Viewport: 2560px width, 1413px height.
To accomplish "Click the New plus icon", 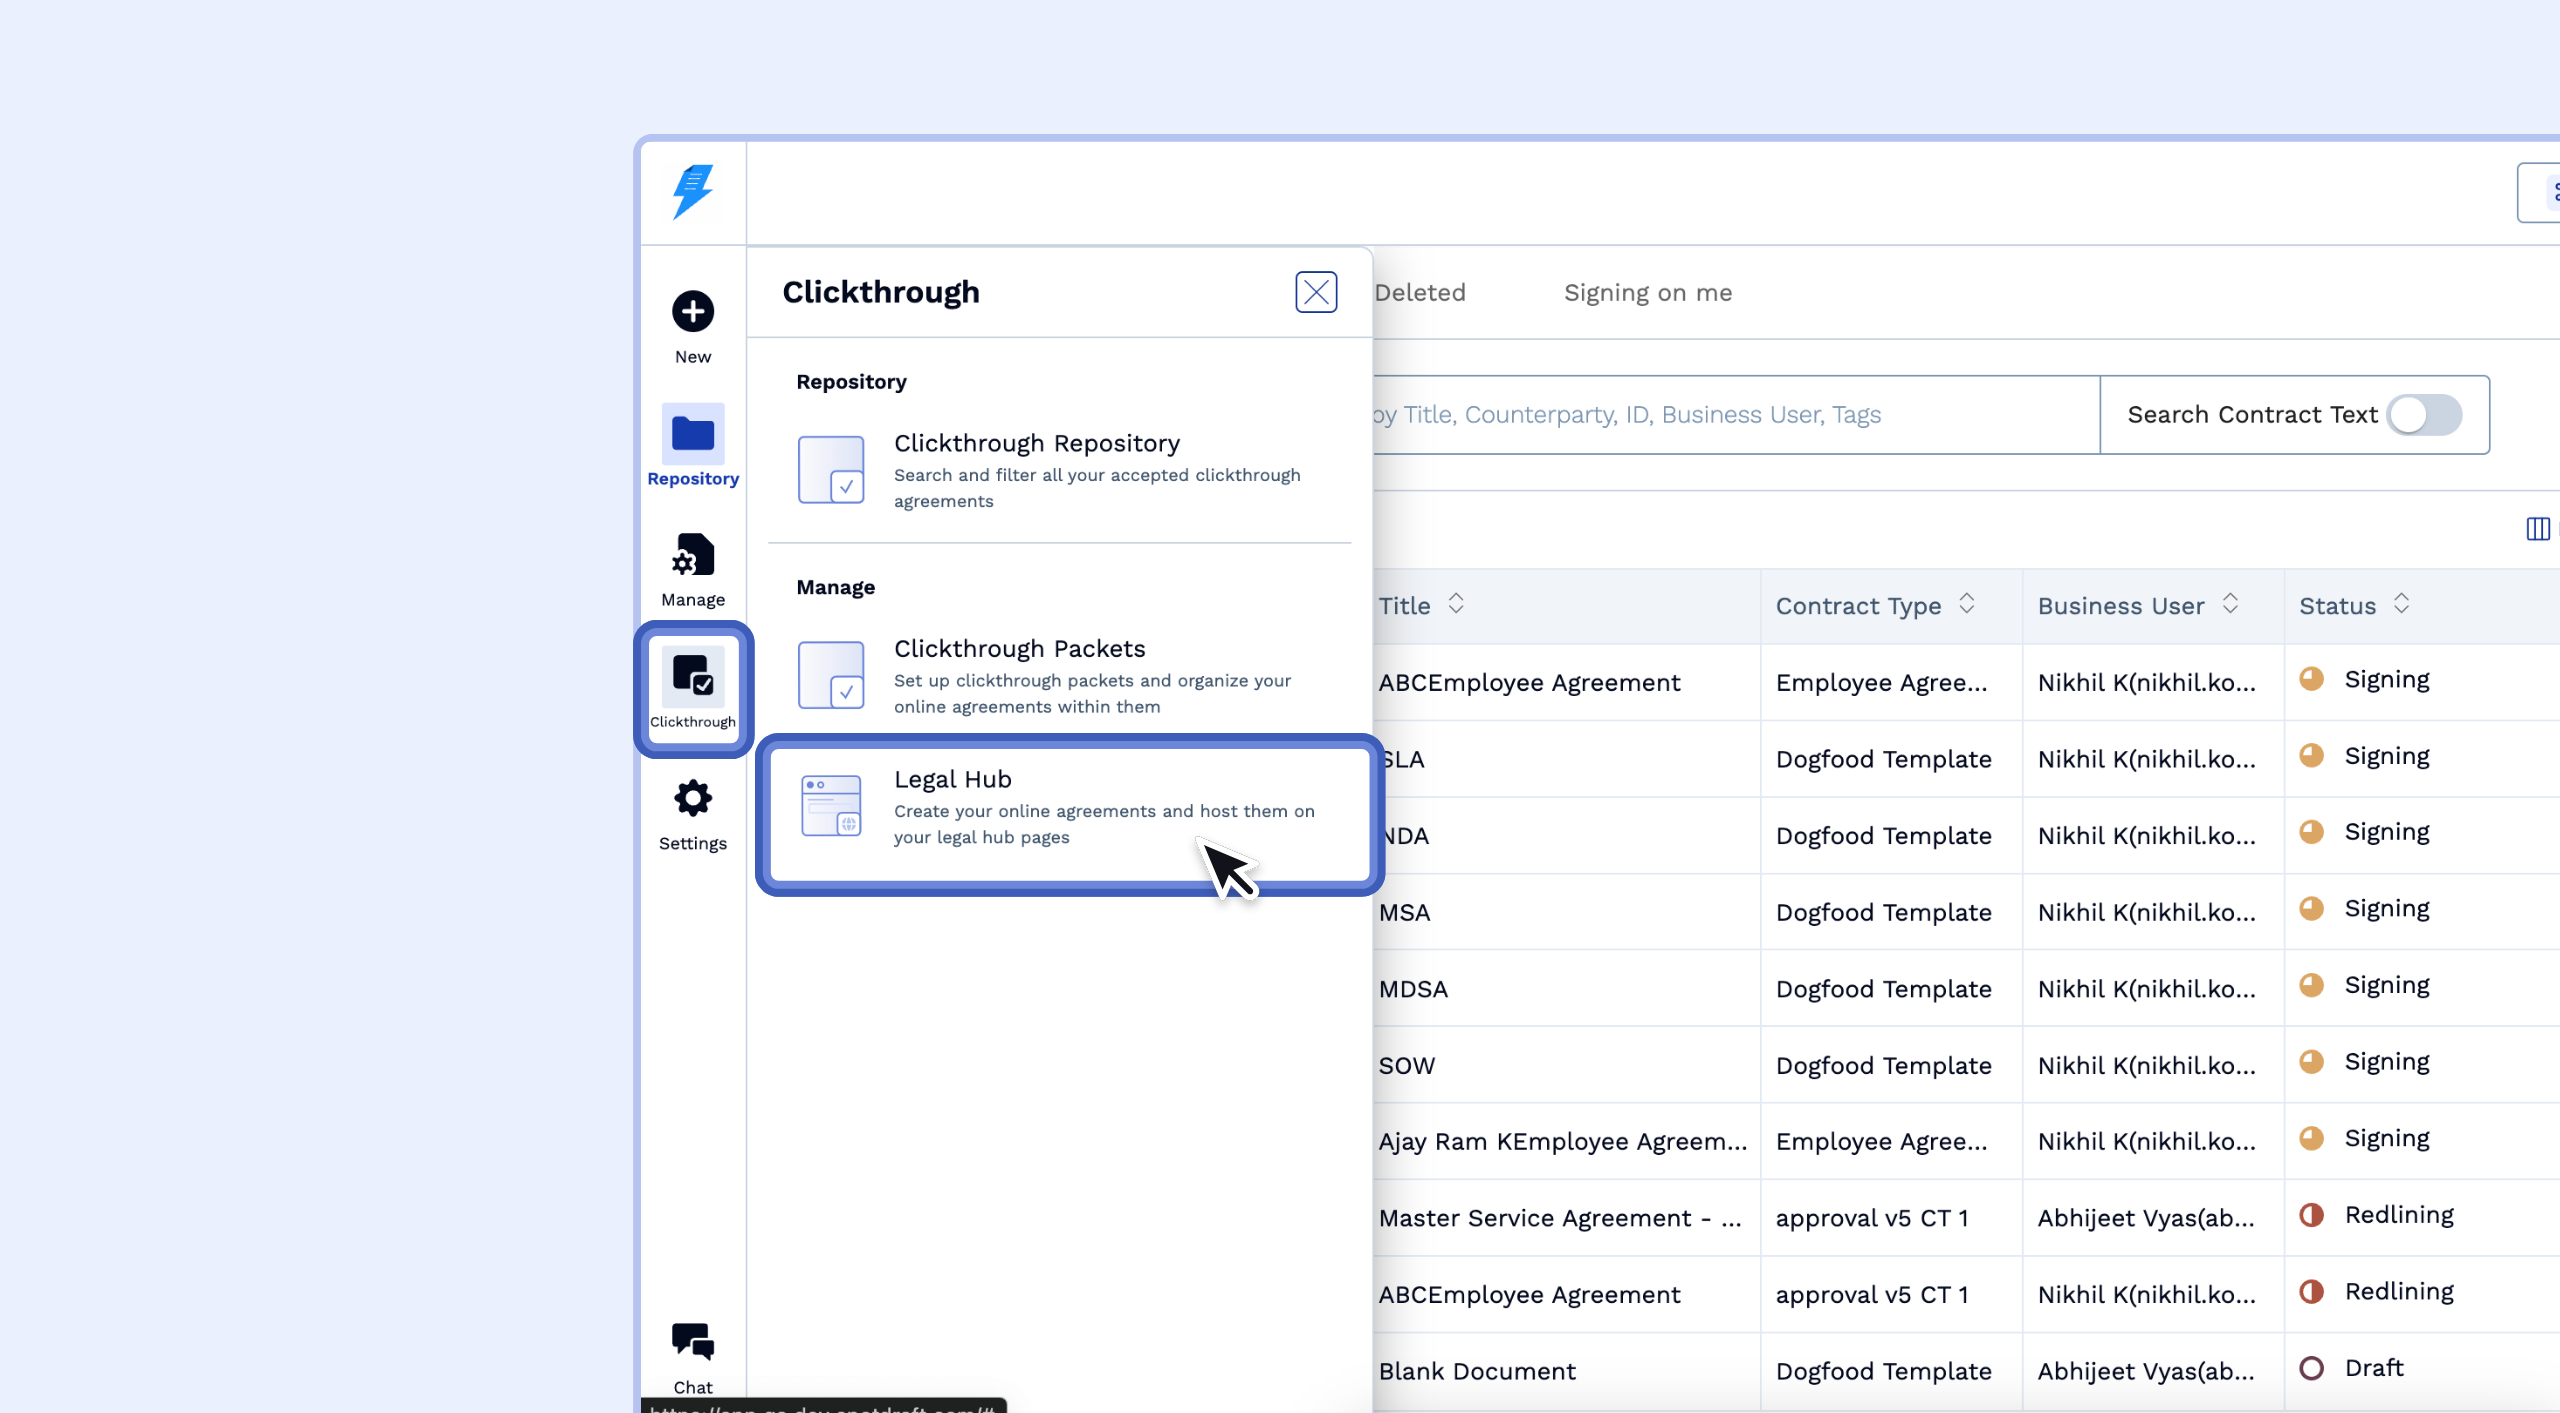I will click(x=692, y=312).
